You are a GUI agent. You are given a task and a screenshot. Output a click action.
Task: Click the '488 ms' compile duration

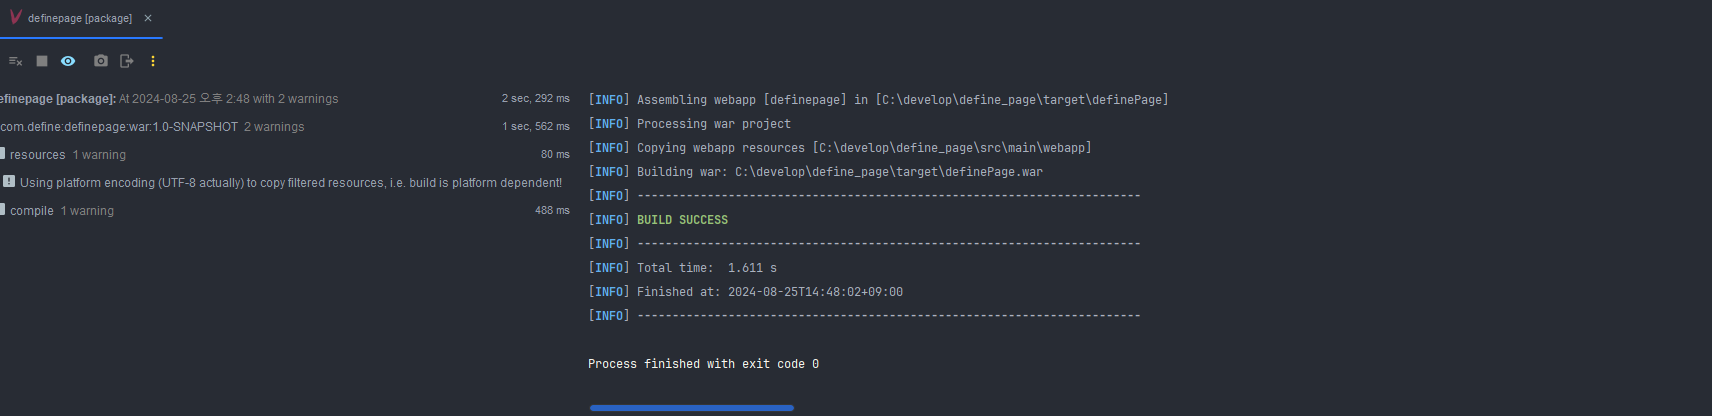tap(552, 211)
